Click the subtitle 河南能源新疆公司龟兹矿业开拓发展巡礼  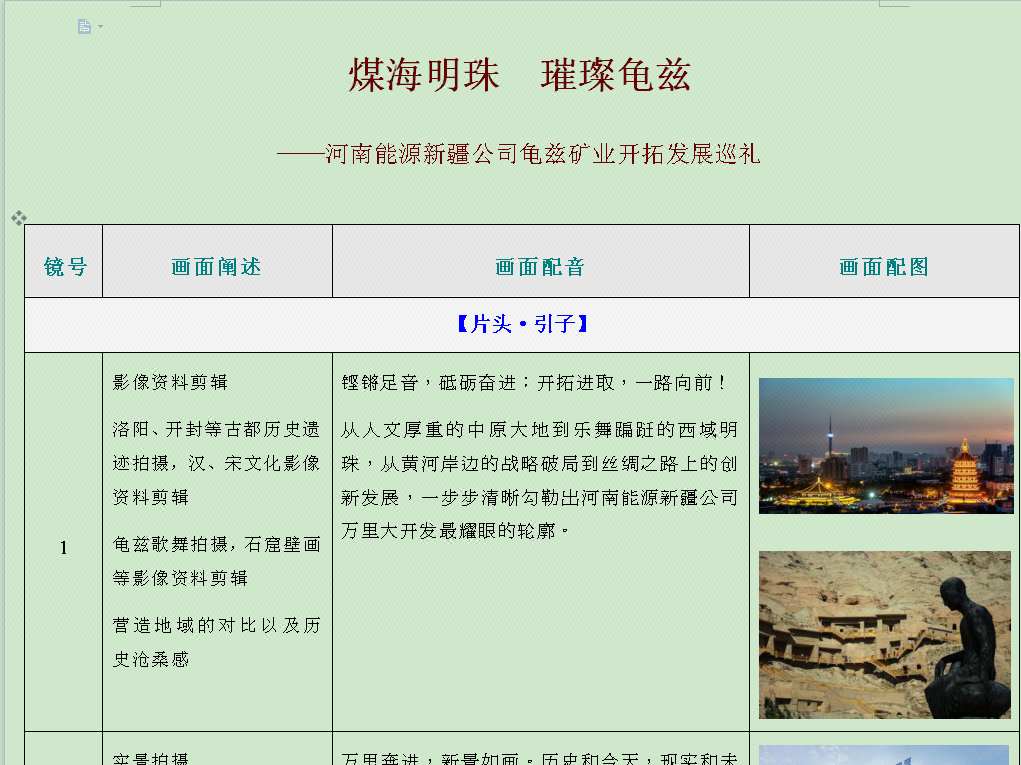[x=542, y=154]
